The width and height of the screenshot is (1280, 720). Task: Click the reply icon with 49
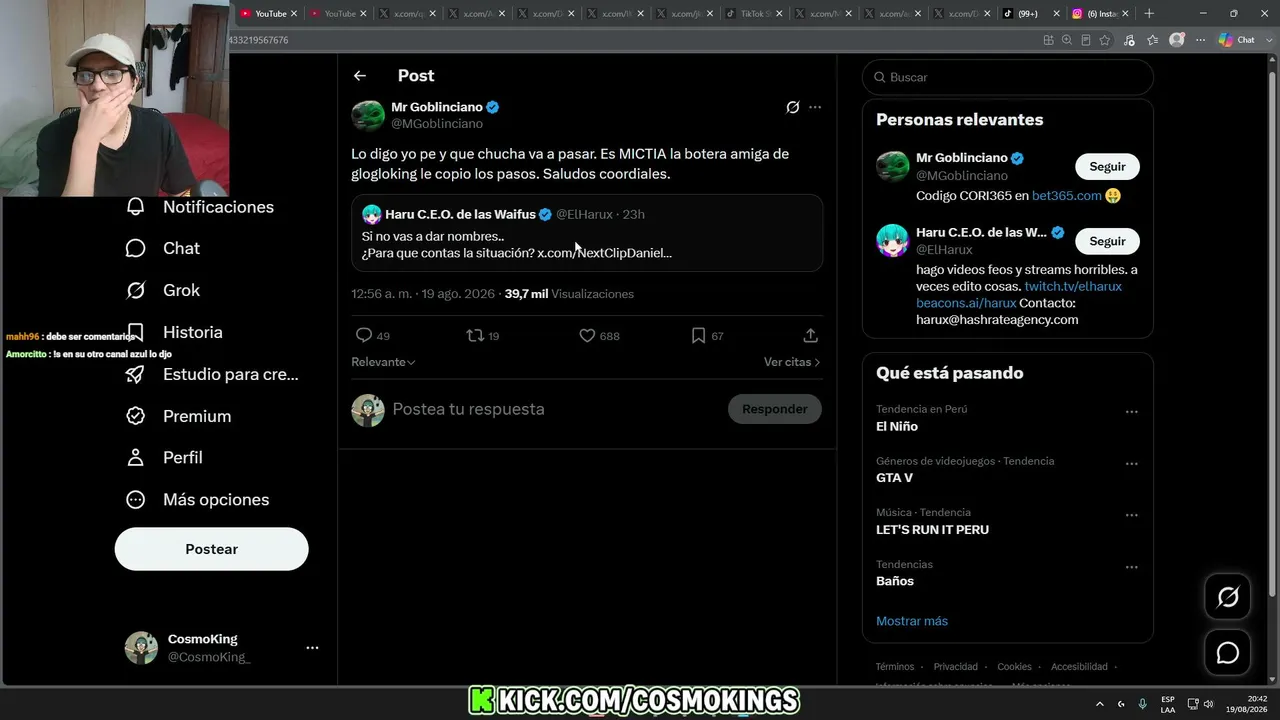[x=364, y=336]
